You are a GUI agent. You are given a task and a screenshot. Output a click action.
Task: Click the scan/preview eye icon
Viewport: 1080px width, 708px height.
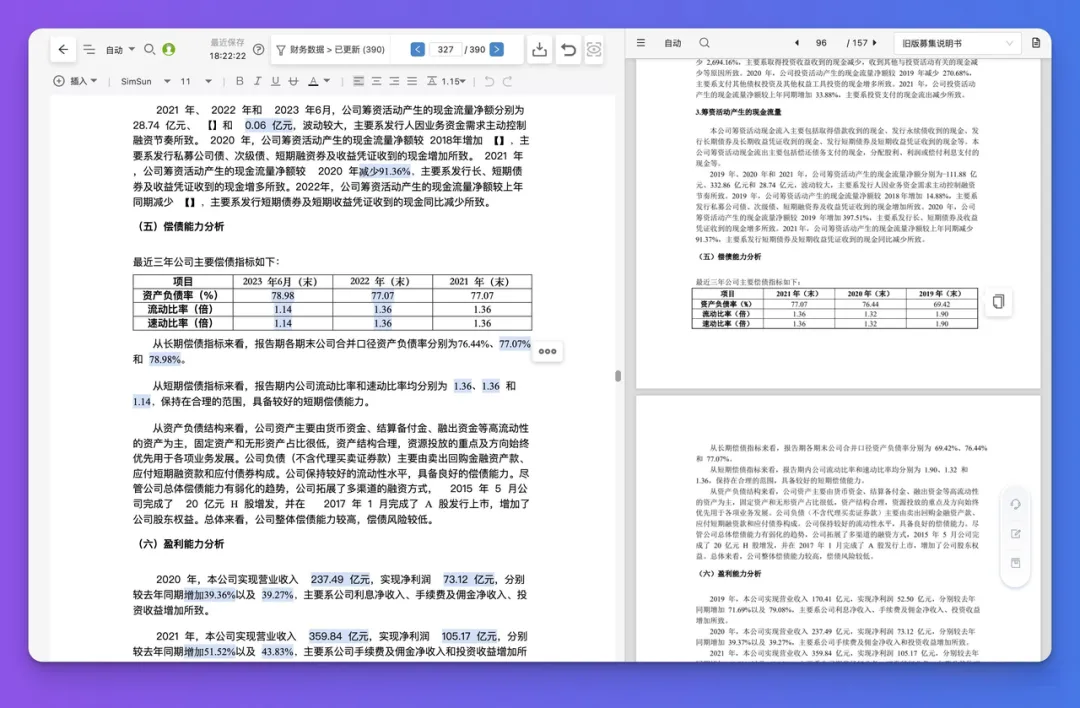tap(594, 50)
